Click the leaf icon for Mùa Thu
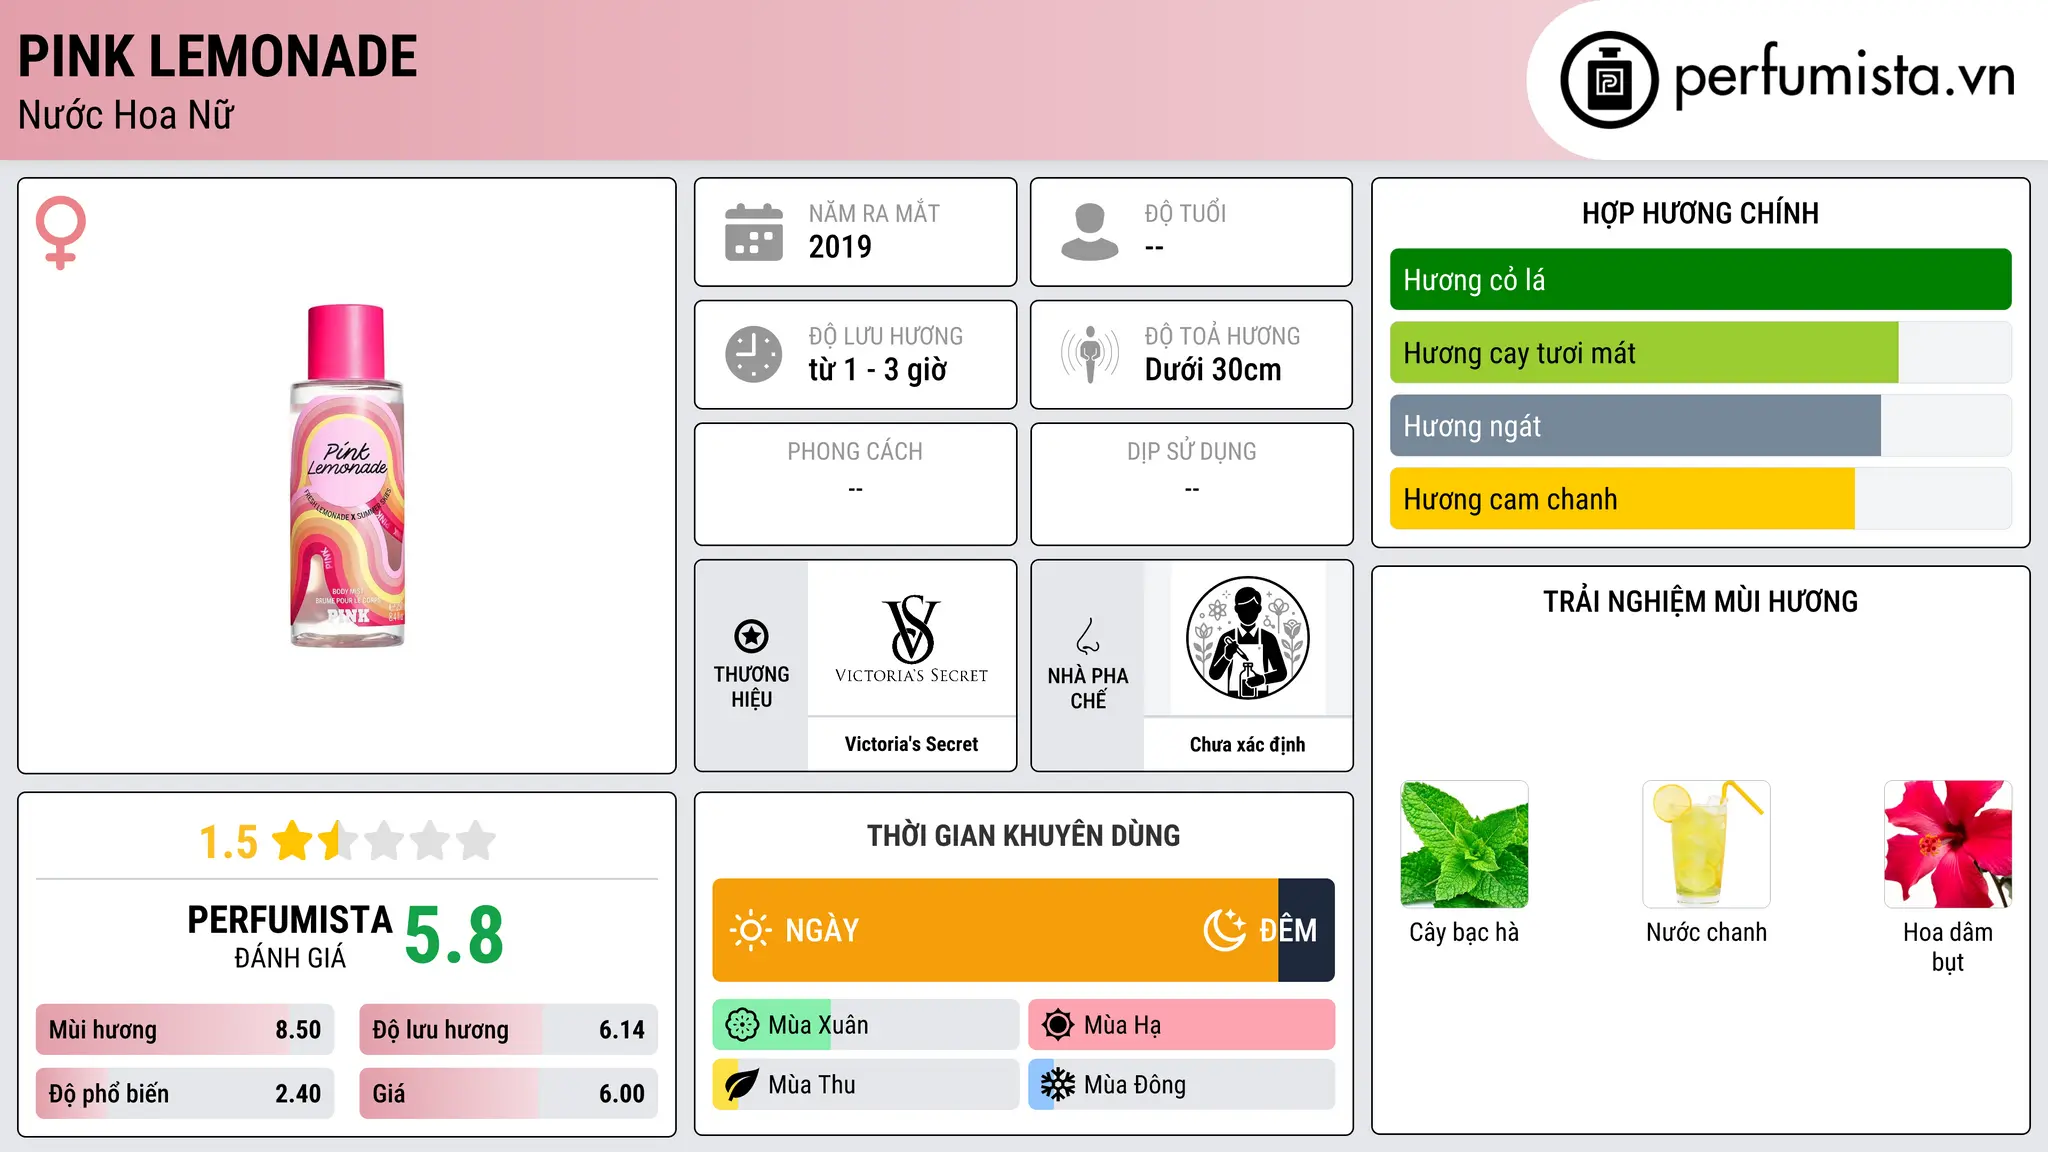Viewport: 2048px width, 1152px height. (x=742, y=1085)
